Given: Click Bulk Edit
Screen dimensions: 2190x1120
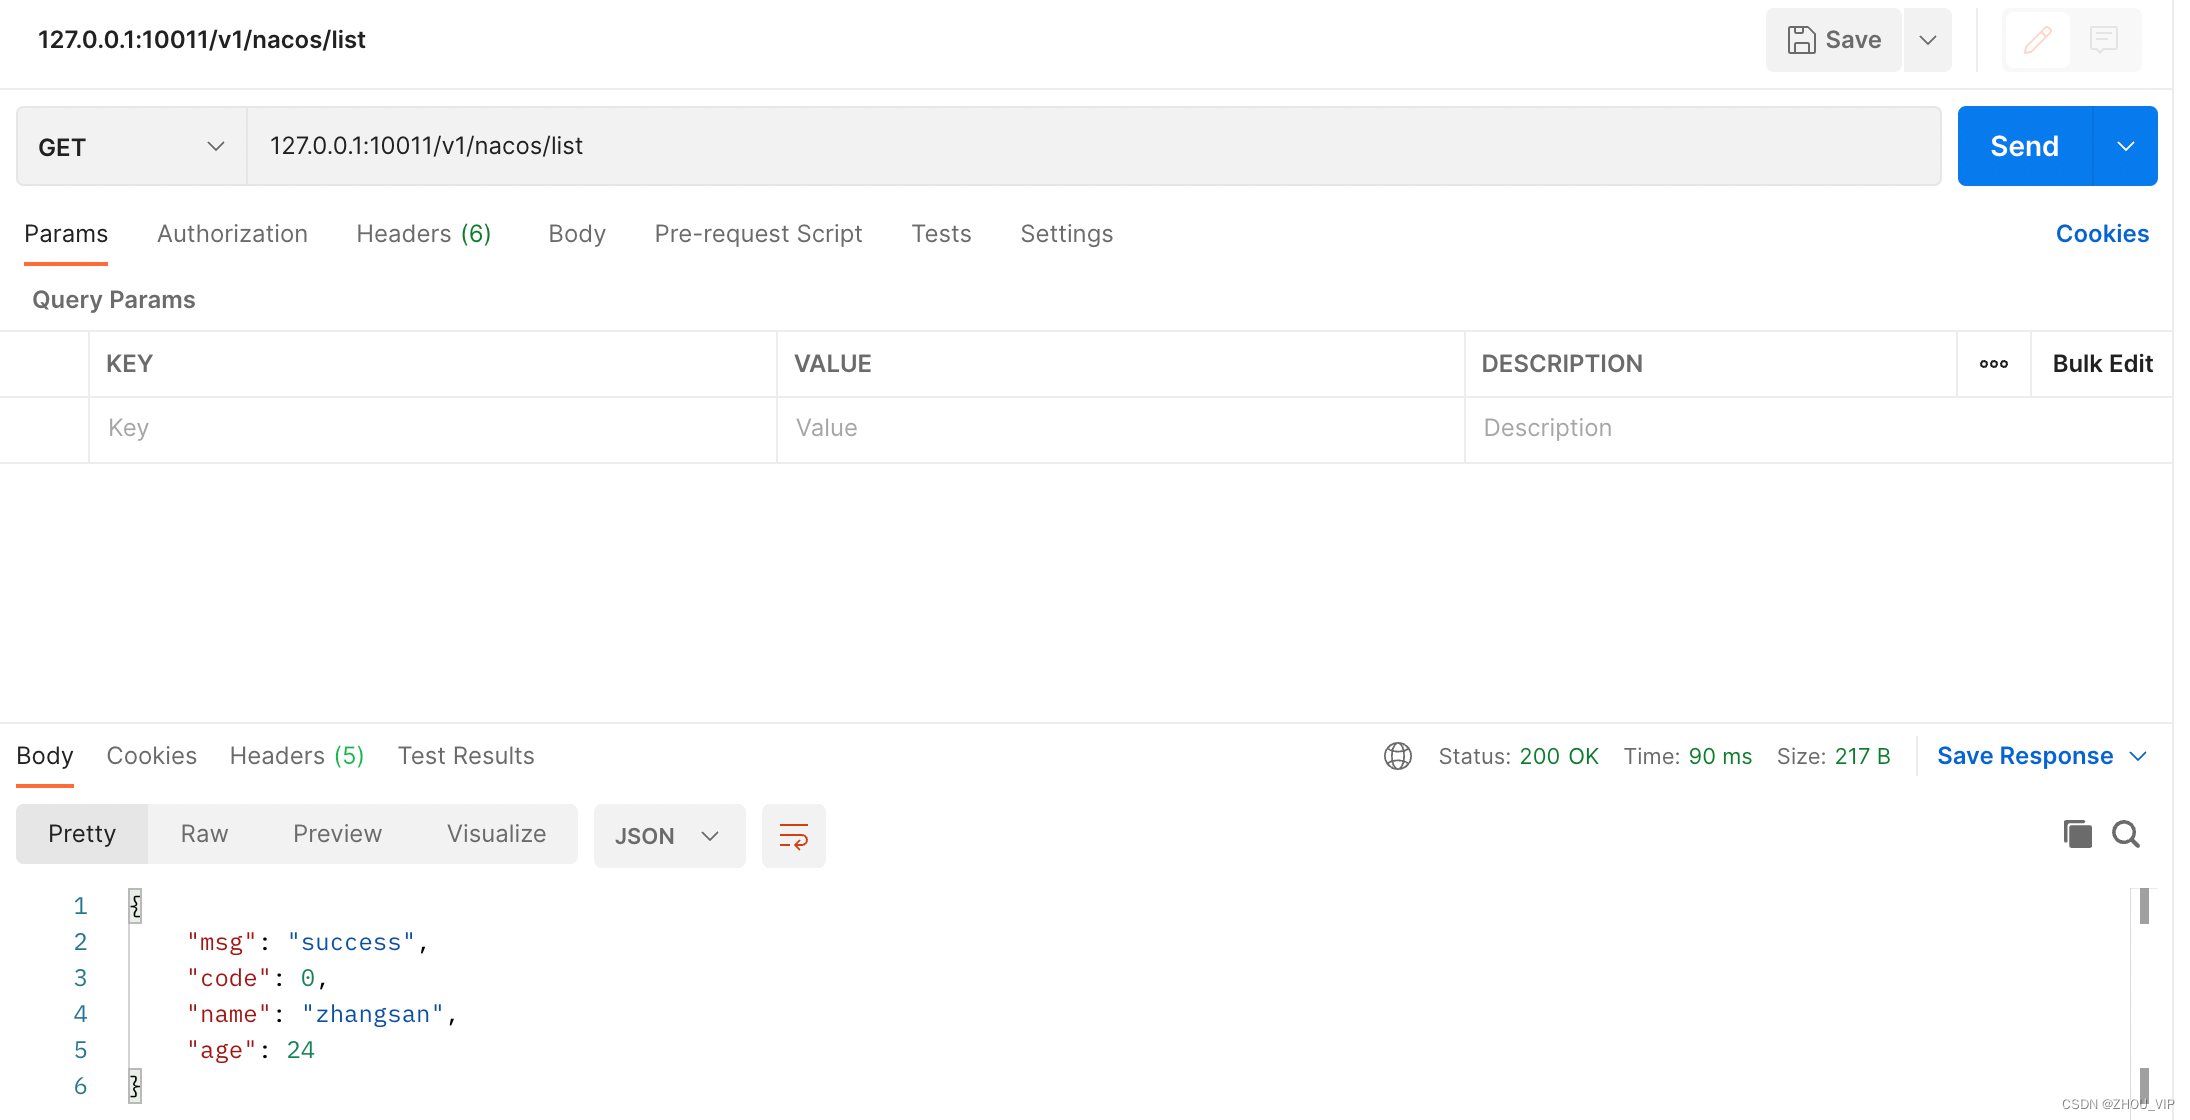Looking at the screenshot, I should [2102, 364].
